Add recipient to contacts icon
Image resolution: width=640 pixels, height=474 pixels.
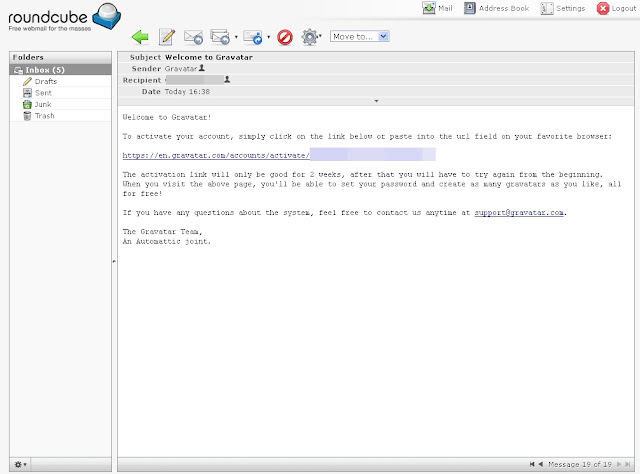click(227, 80)
